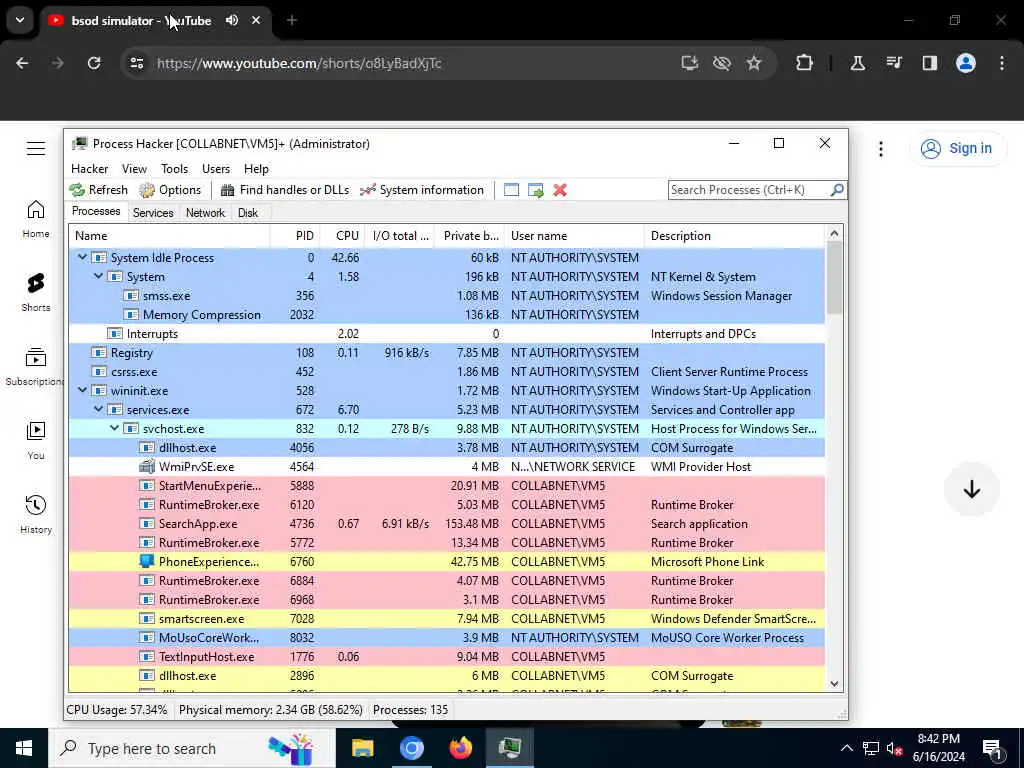Open the browser side panel icon
Viewport: 1024px width, 768px height.
pyautogui.click(x=930, y=63)
